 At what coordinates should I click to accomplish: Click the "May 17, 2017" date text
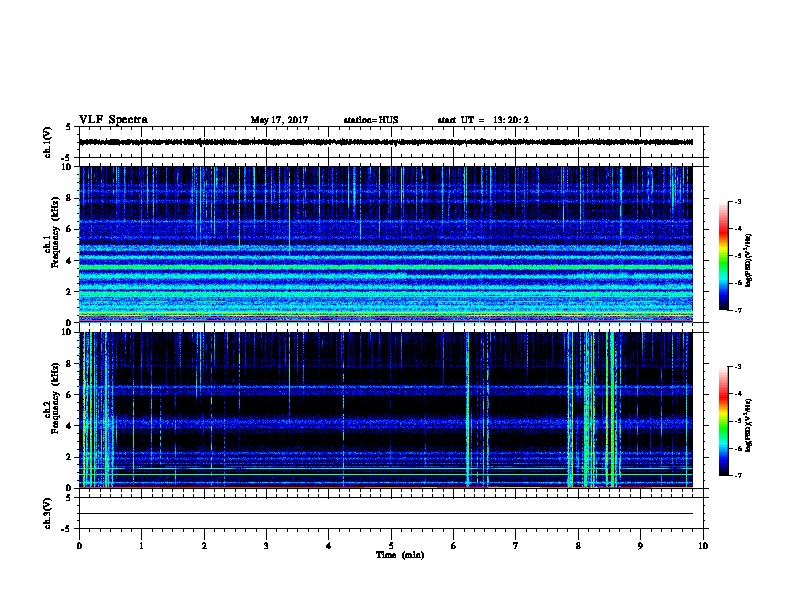pyautogui.click(x=279, y=120)
